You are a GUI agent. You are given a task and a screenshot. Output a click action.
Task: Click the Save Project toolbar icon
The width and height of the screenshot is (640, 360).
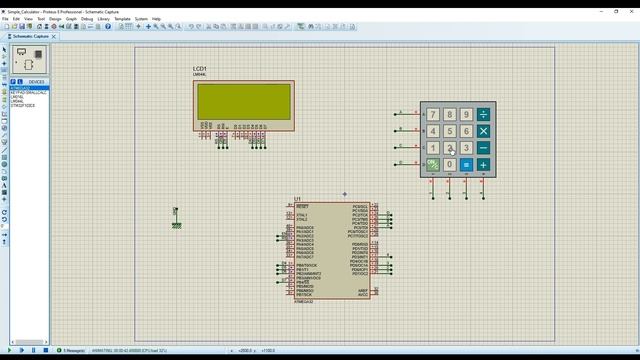(22, 27)
